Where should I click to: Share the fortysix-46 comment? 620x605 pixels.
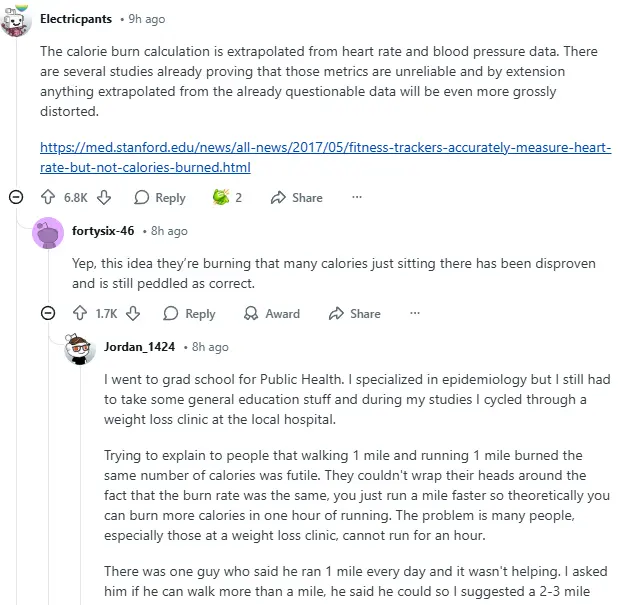(x=354, y=314)
